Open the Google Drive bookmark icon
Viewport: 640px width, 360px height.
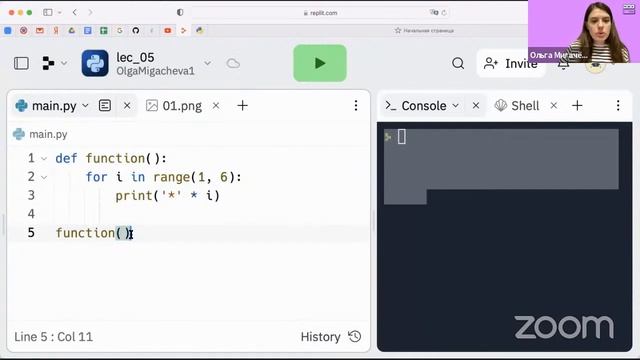71,30
